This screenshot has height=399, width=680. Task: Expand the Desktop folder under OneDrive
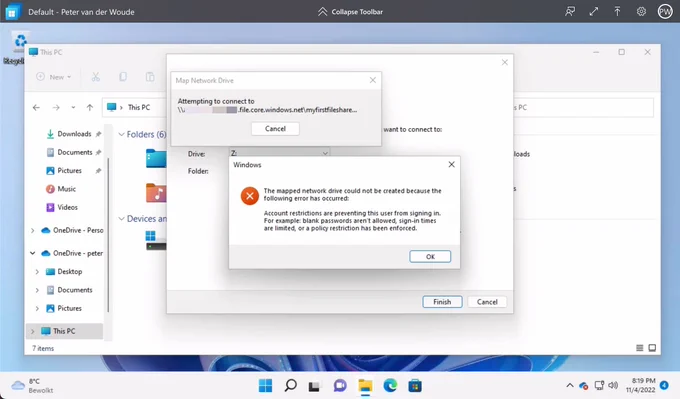click(x=37, y=271)
